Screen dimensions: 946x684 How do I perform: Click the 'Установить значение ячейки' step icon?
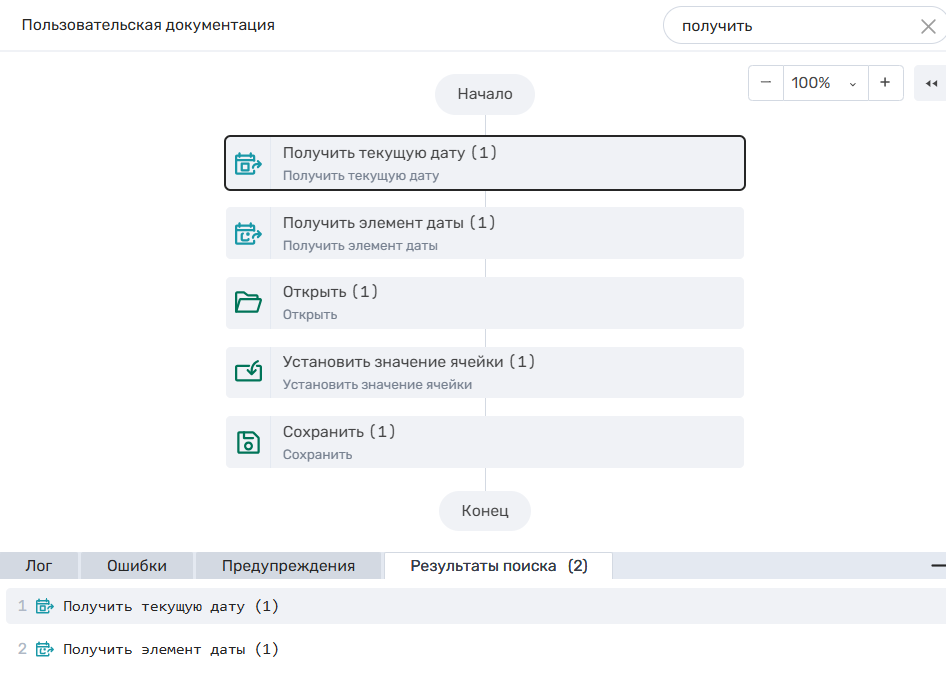(247, 373)
